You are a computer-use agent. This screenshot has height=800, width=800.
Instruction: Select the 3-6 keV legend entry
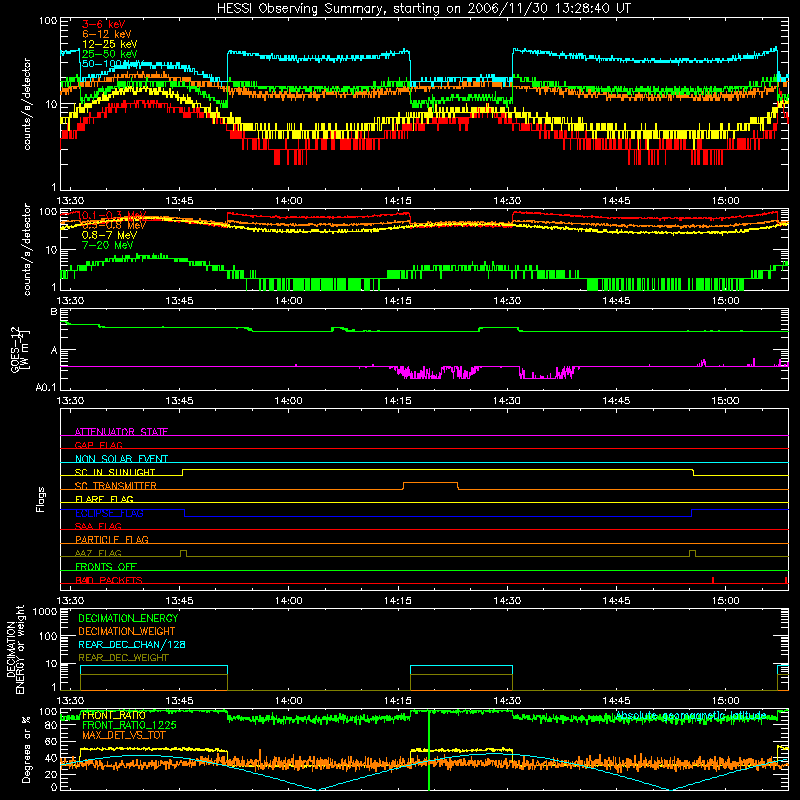click(x=104, y=24)
